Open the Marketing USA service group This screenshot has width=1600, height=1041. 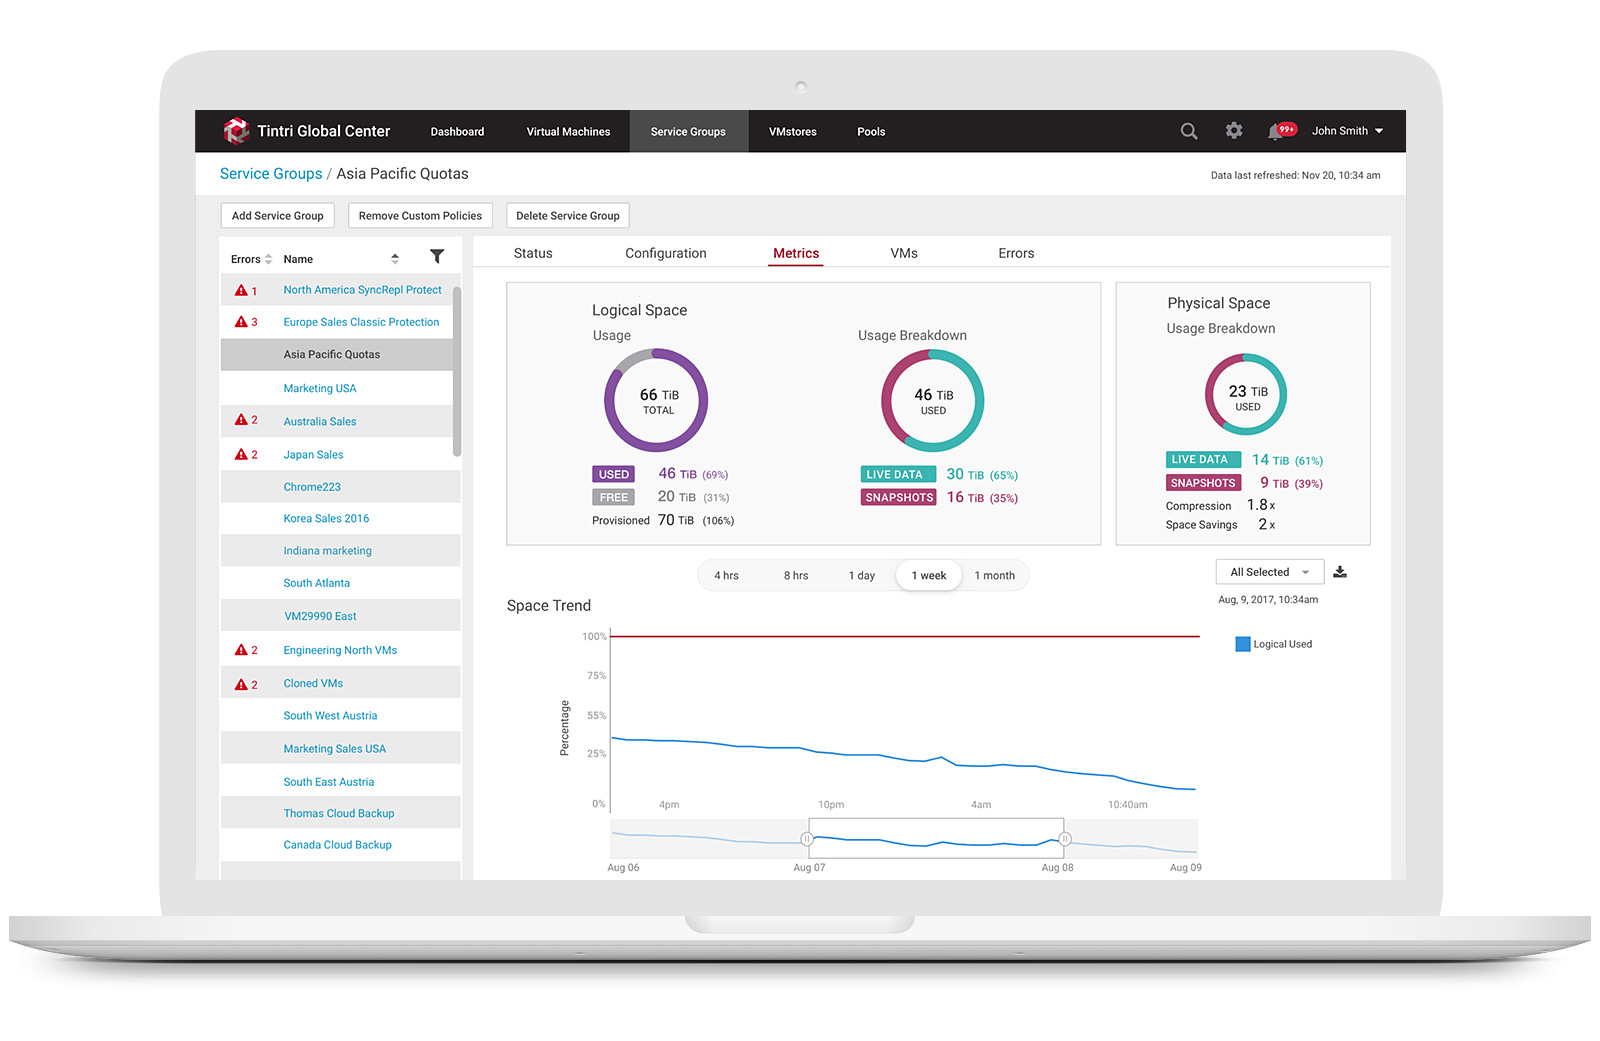[x=319, y=388]
